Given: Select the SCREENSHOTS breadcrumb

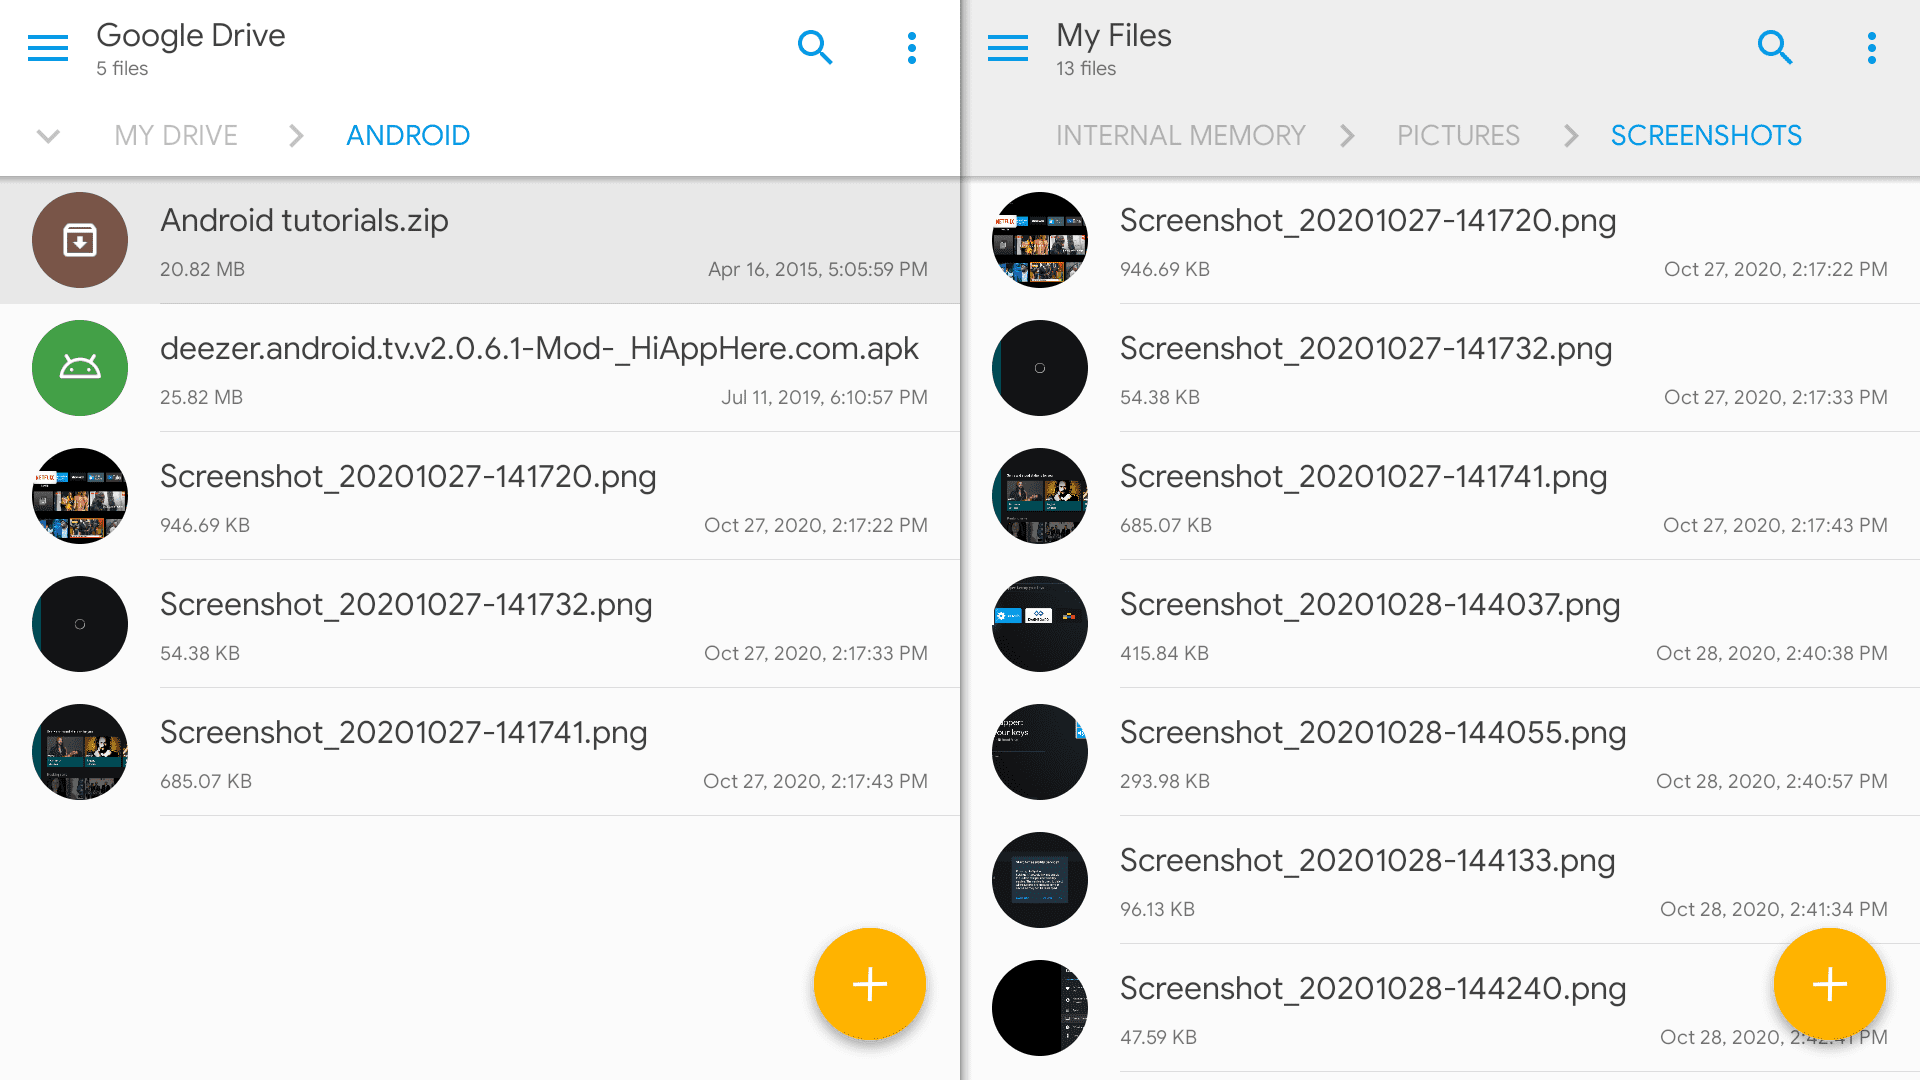Looking at the screenshot, I should (1706, 135).
